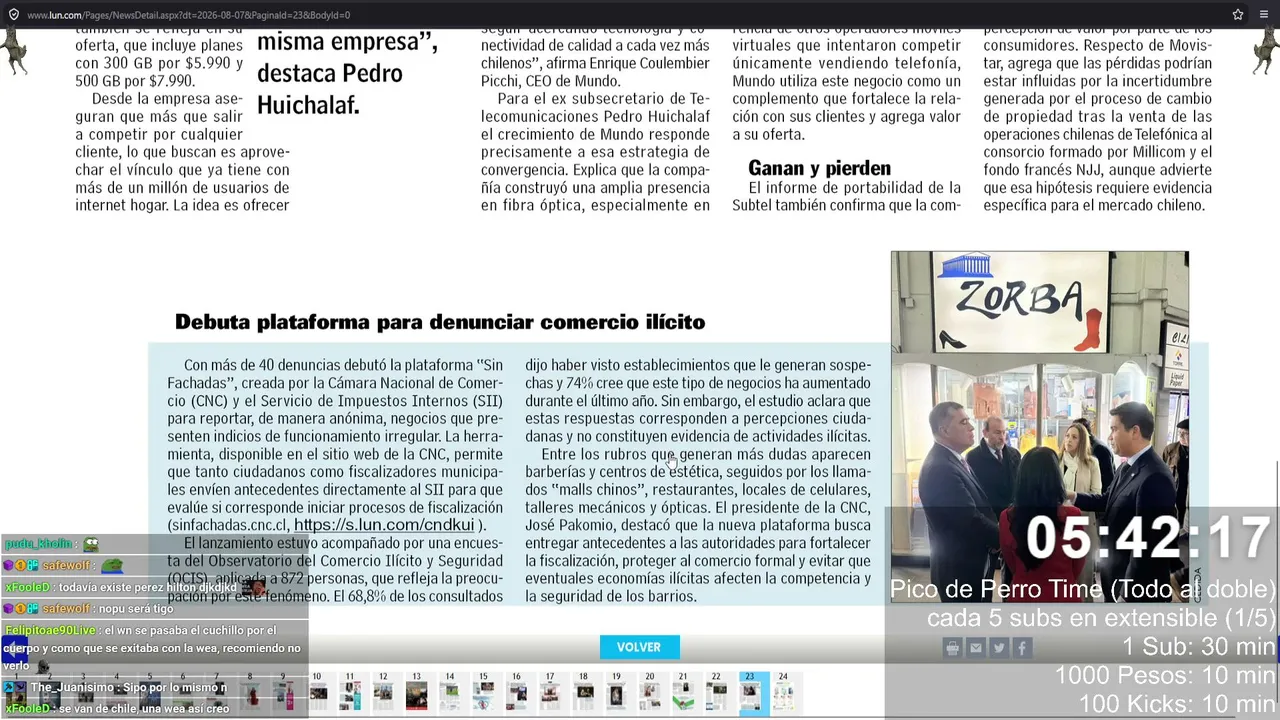Click 'Pico de Perro Time (Todo al doble)' overlay text
The image size is (1280, 720).
[x=1083, y=589]
